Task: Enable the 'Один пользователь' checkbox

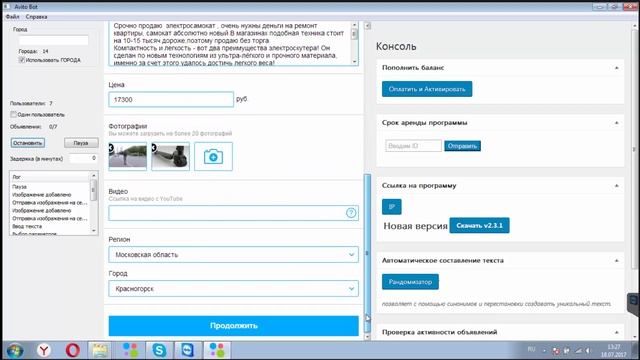Action: click(13, 115)
